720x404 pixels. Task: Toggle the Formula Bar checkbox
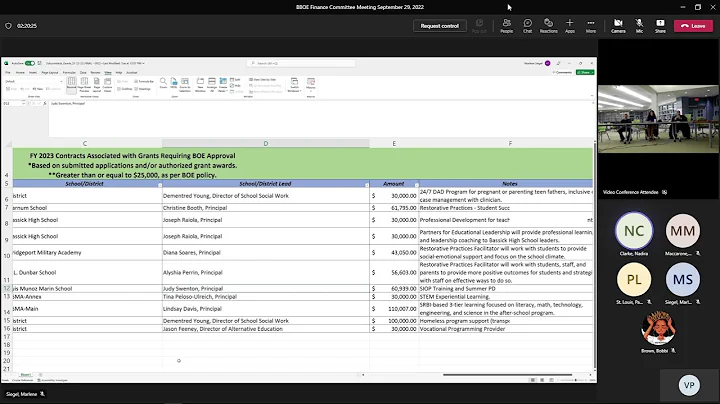click(x=145, y=81)
